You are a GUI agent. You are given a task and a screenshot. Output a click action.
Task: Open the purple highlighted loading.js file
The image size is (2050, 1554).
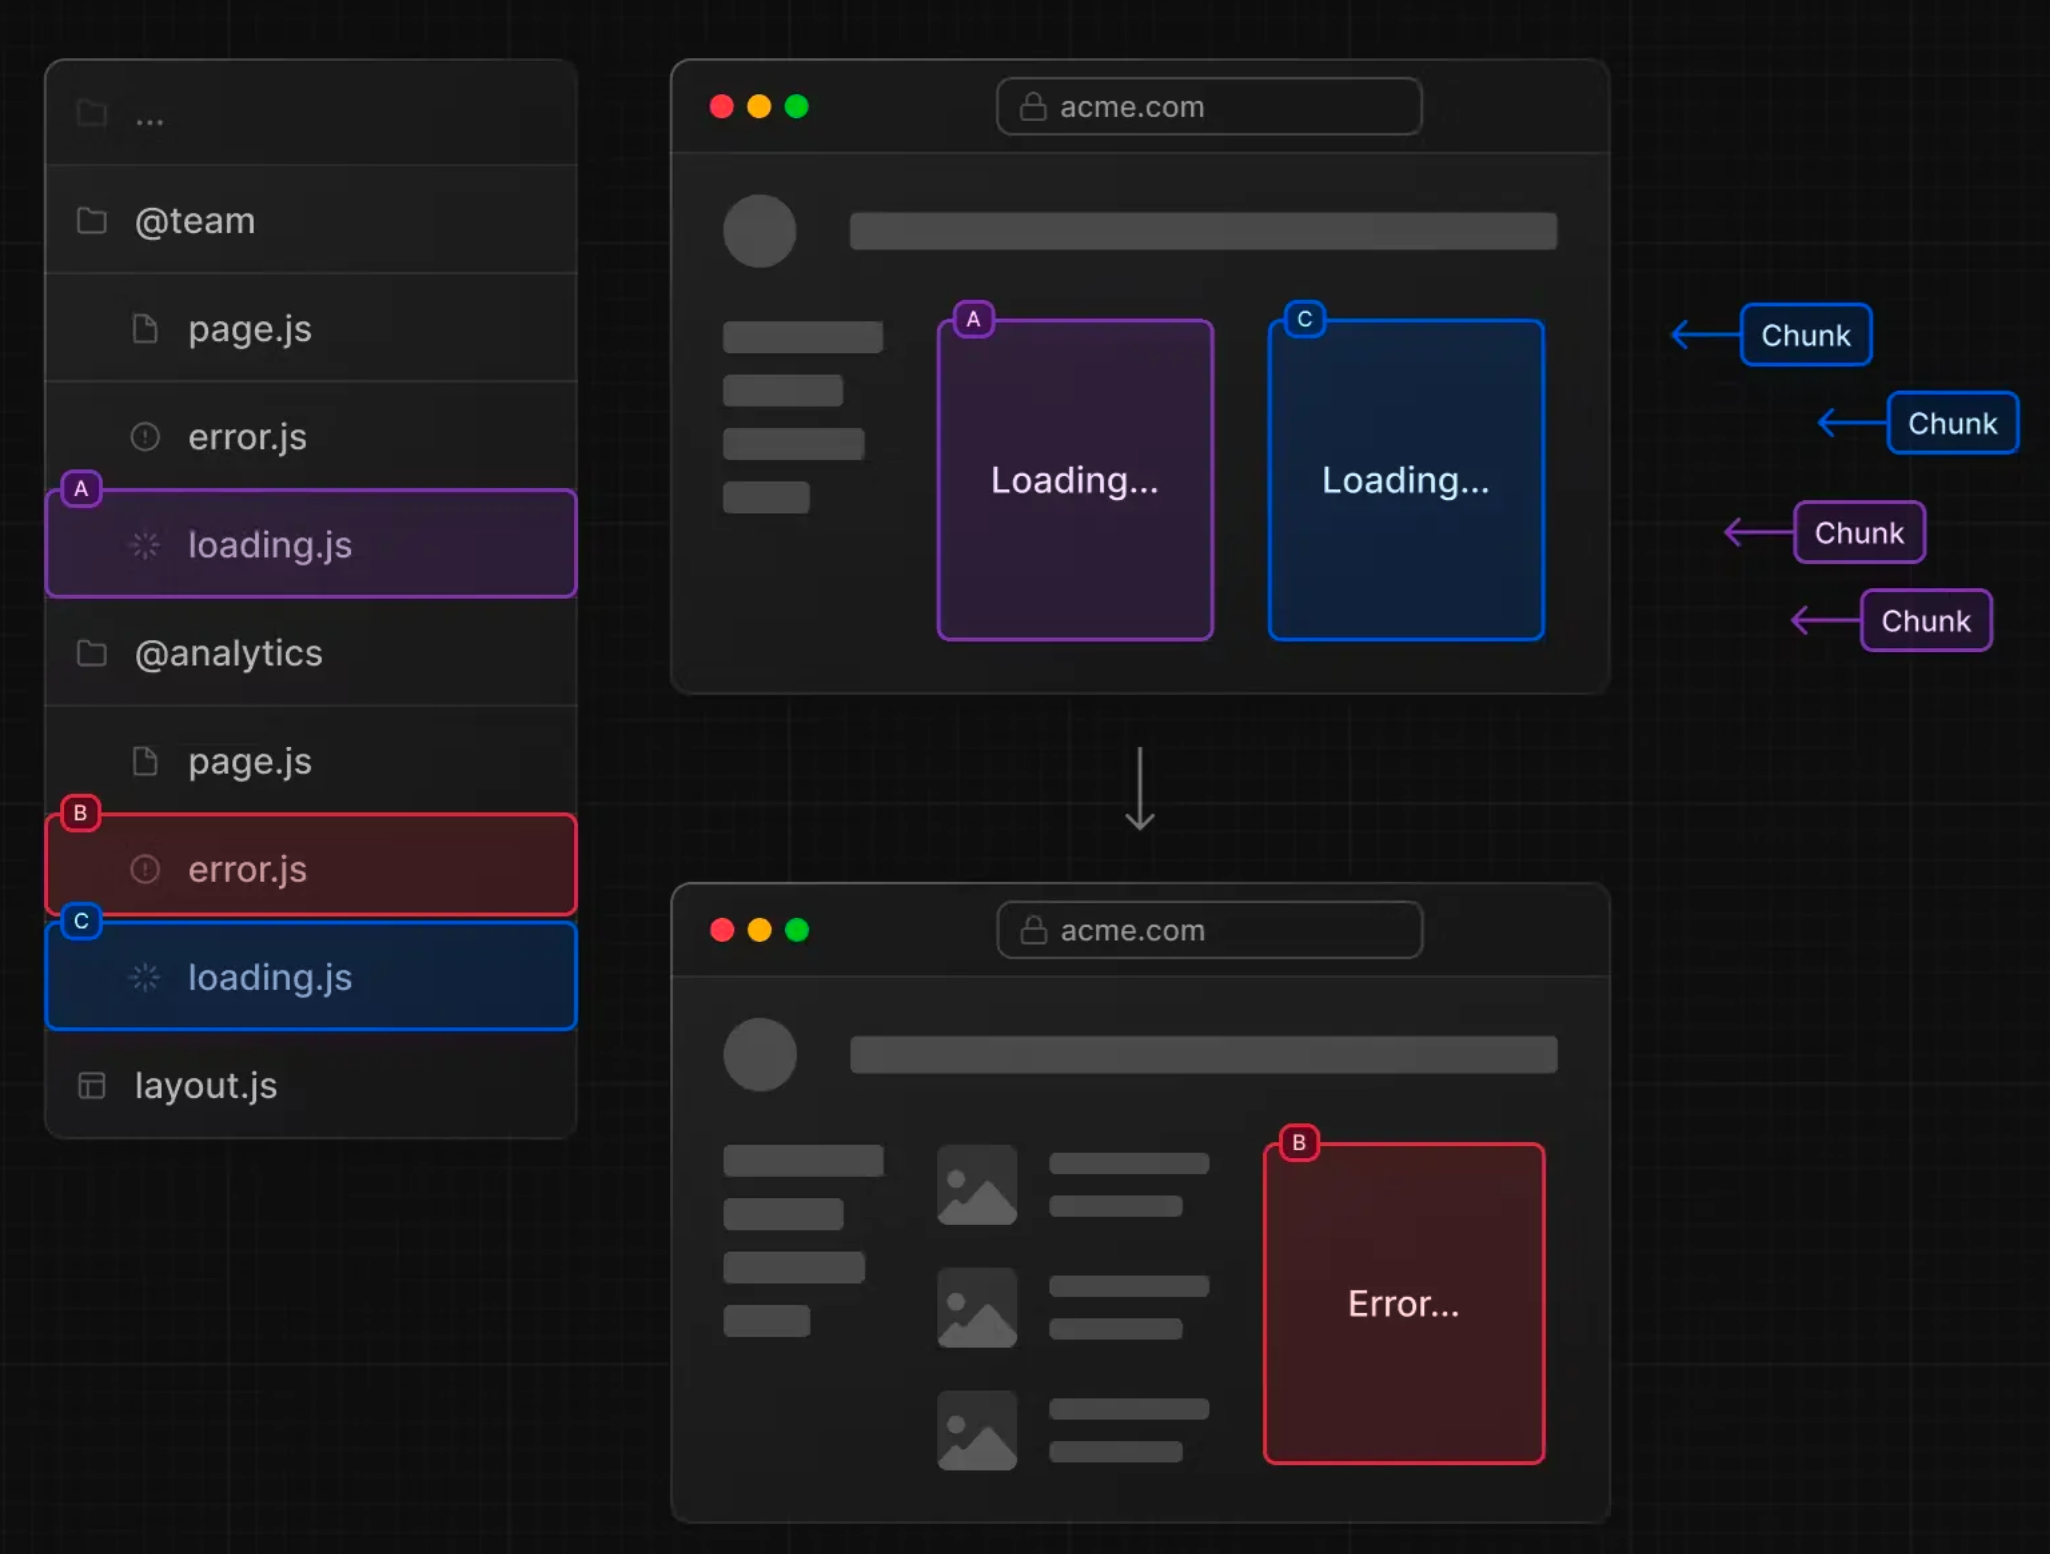(x=311, y=544)
